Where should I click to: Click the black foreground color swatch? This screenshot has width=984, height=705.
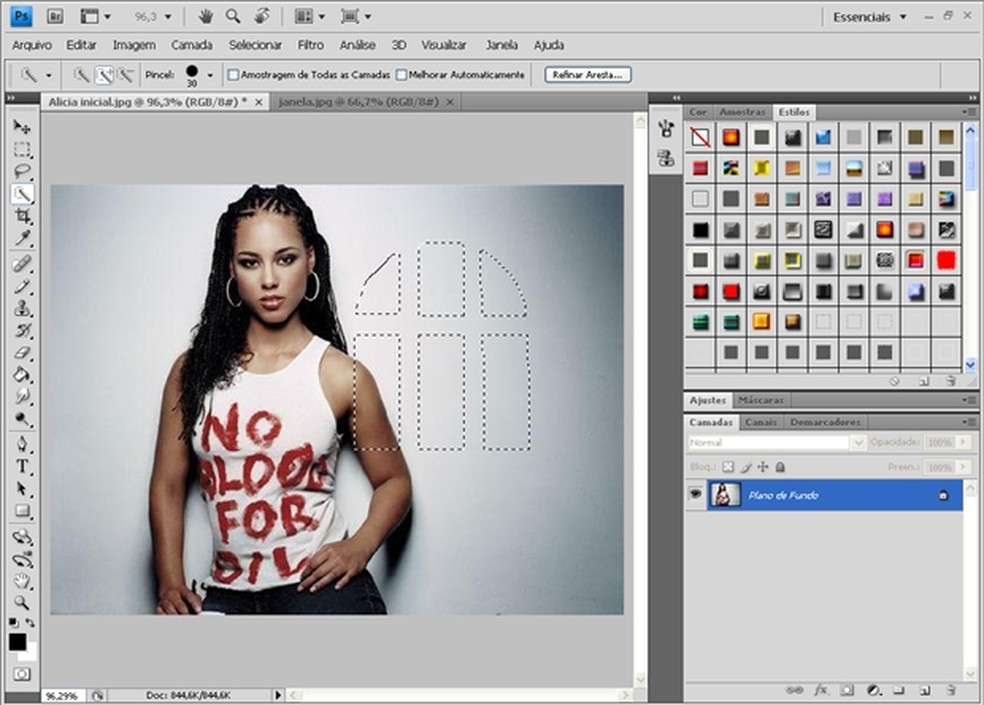(18, 642)
